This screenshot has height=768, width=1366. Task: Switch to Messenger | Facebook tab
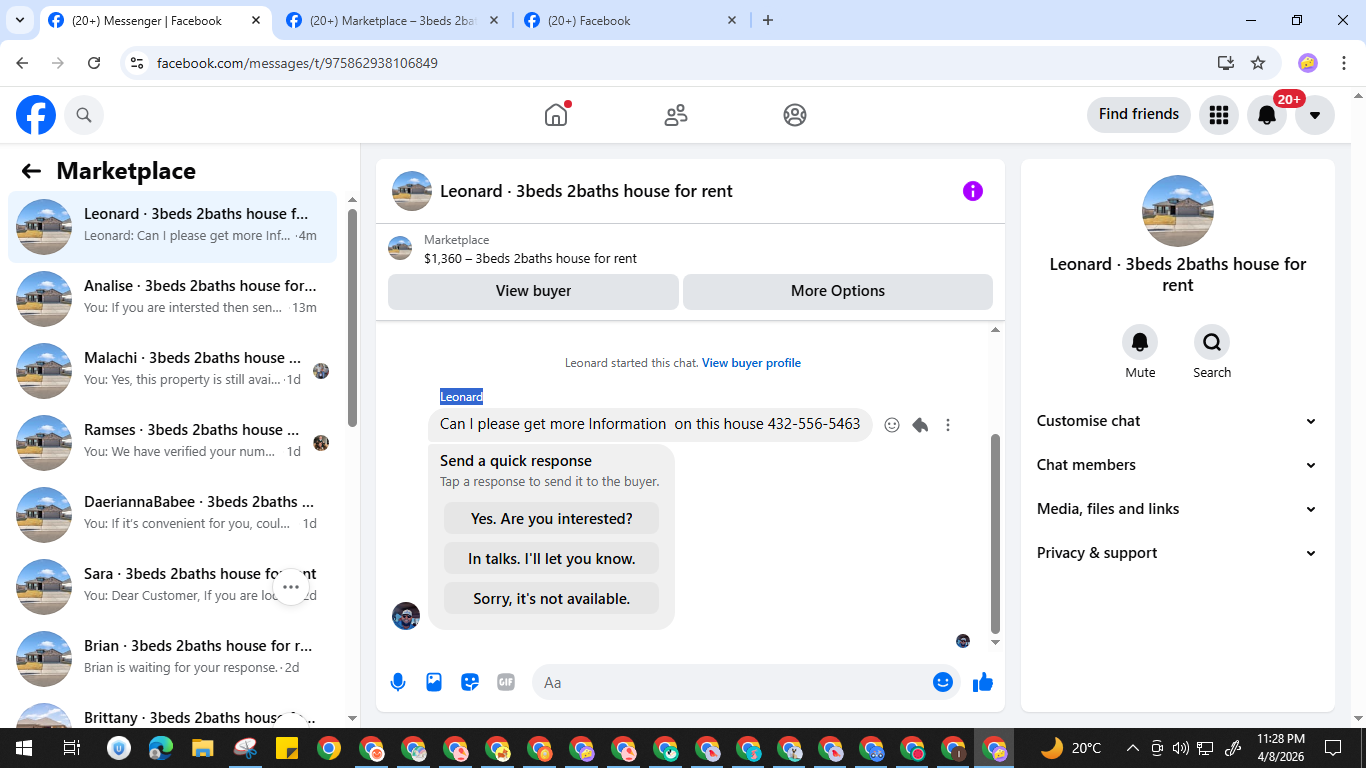pos(154,20)
